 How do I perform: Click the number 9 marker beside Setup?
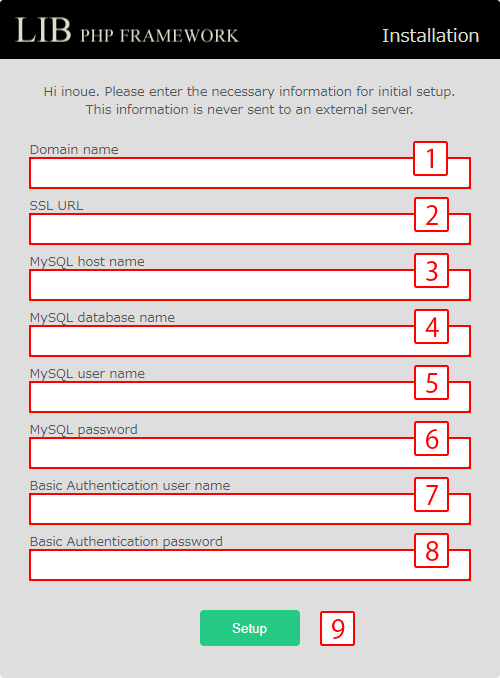pyautogui.click(x=337, y=628)
